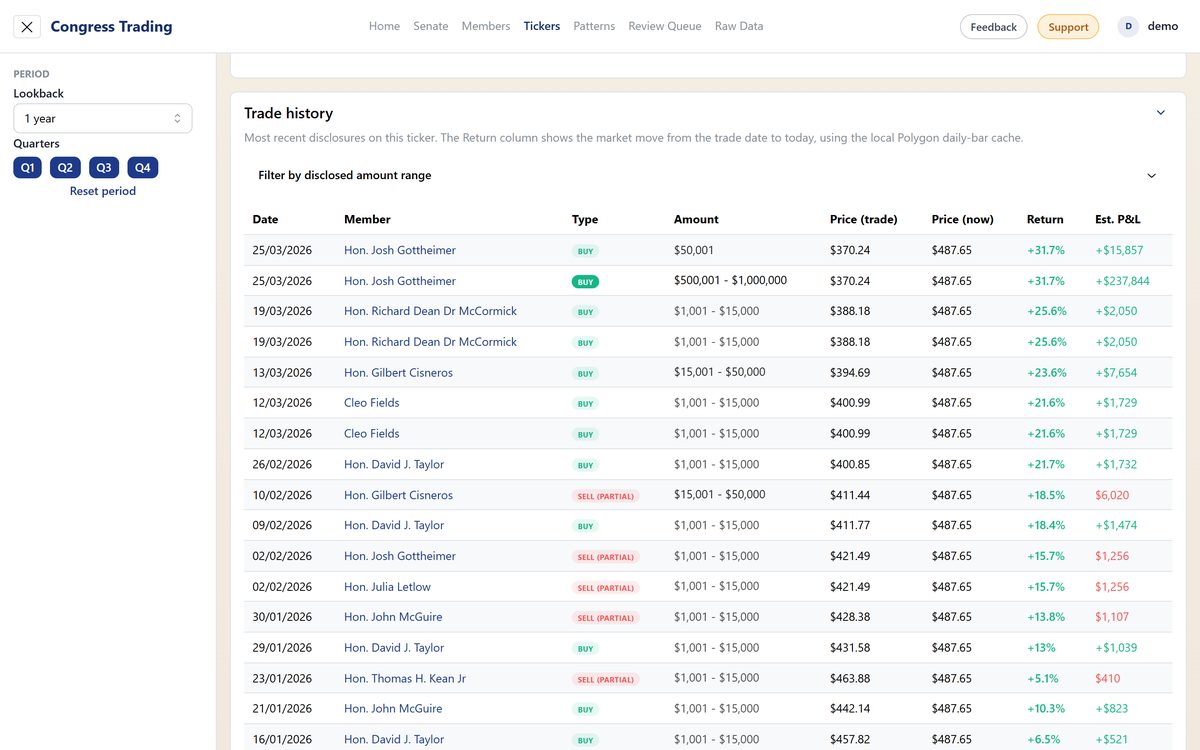Open Hon. Julia Letlow member link
1200x750 pixels.
[387, 586]
